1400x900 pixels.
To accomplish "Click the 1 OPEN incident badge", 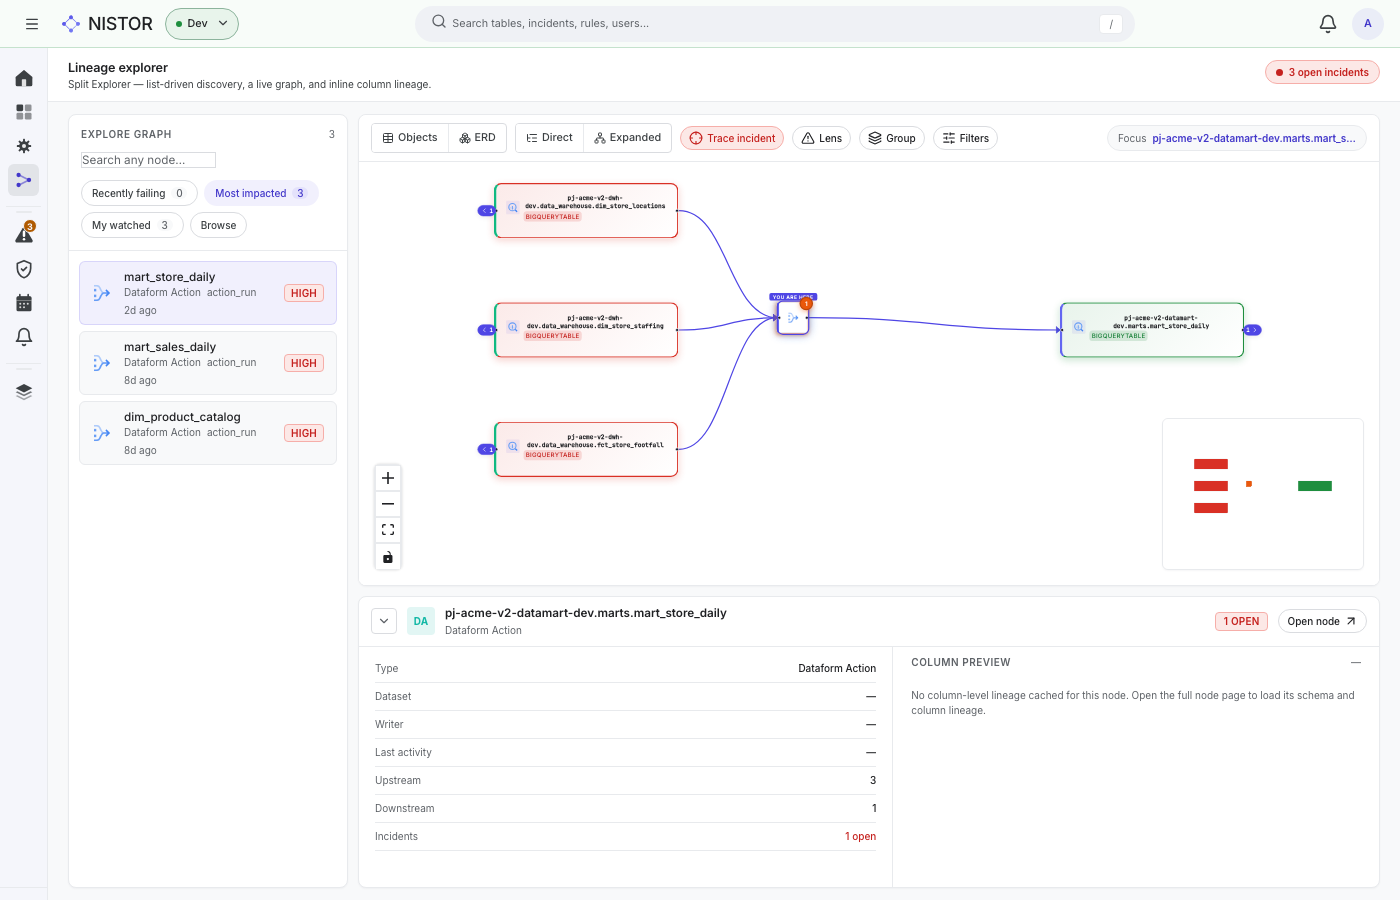I will pos(1241,621).
